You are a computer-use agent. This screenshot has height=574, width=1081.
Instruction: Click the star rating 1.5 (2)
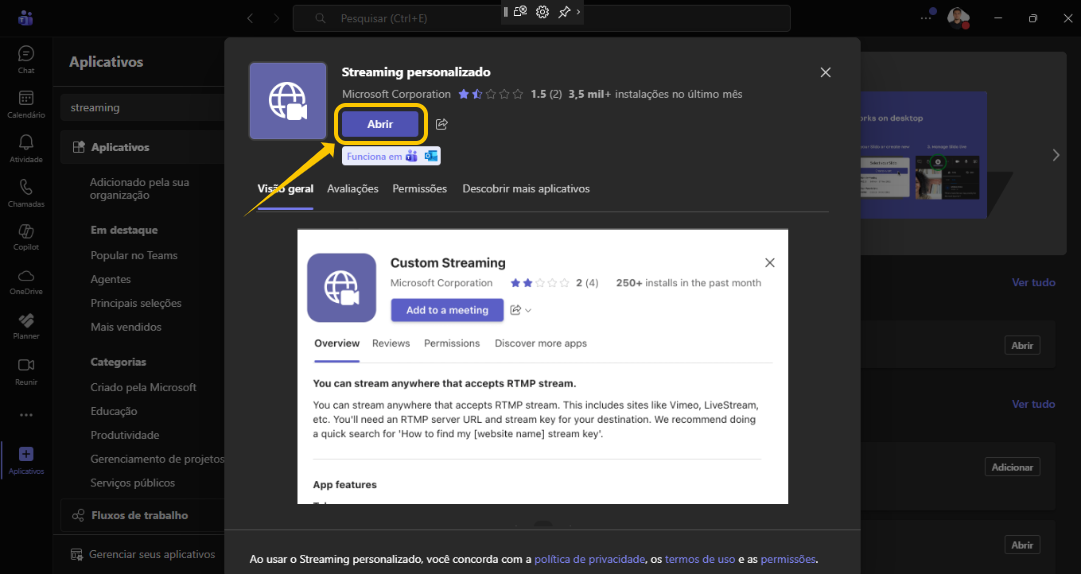coord(509,94)
